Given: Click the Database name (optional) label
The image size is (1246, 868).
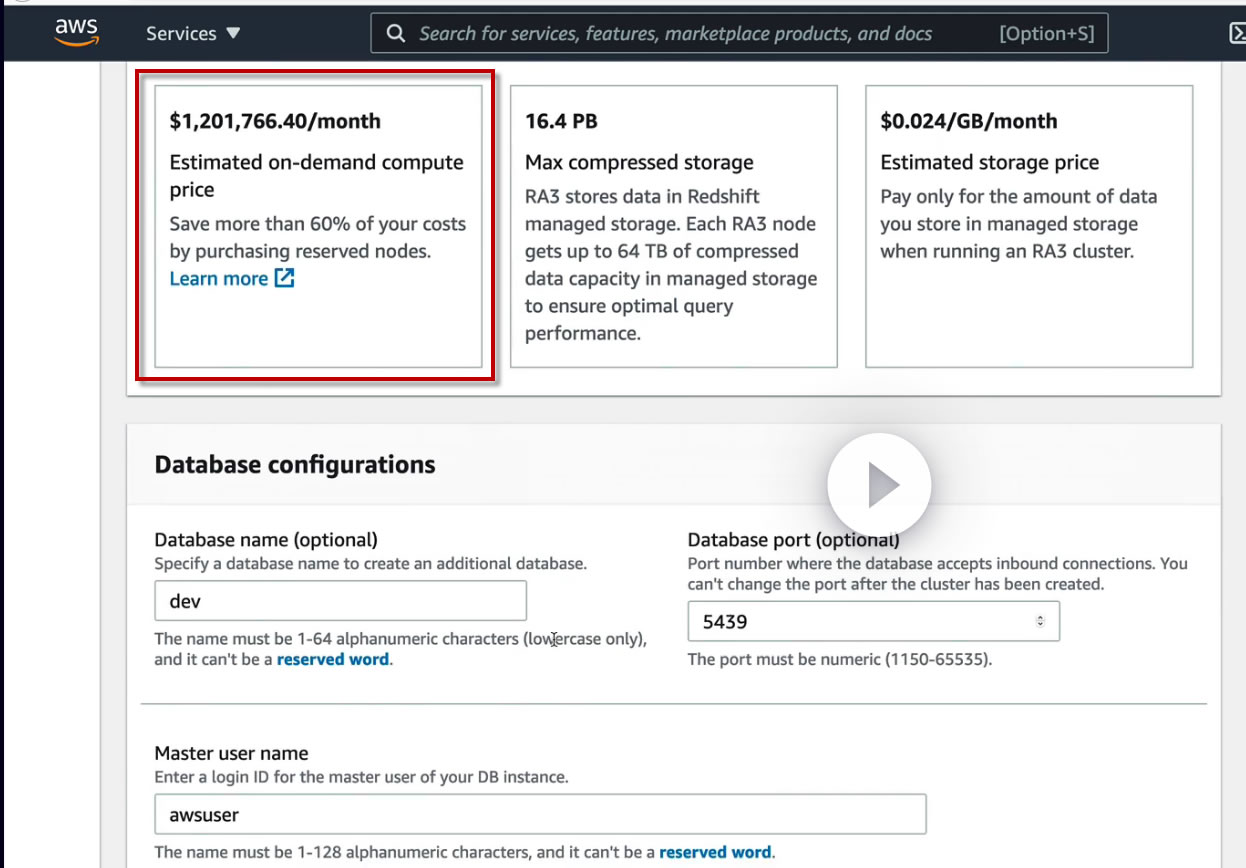Looking at the screenshot, I should pyautogui.click(x=266, y=540).
